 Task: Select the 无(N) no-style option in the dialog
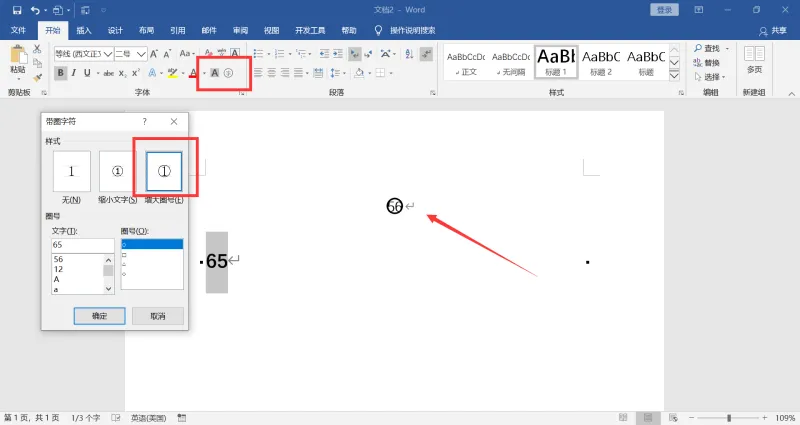point(71,171)
